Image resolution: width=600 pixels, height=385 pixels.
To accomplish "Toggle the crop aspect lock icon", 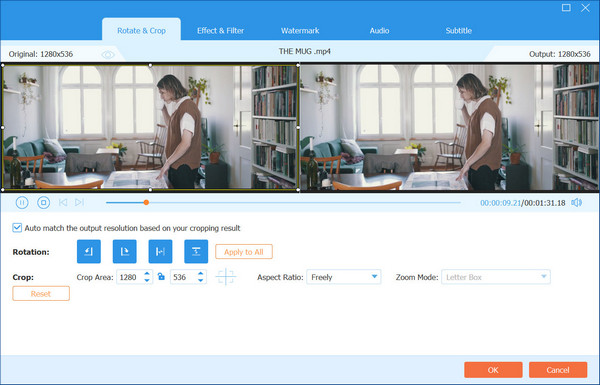I will click(x=161, y=276).
